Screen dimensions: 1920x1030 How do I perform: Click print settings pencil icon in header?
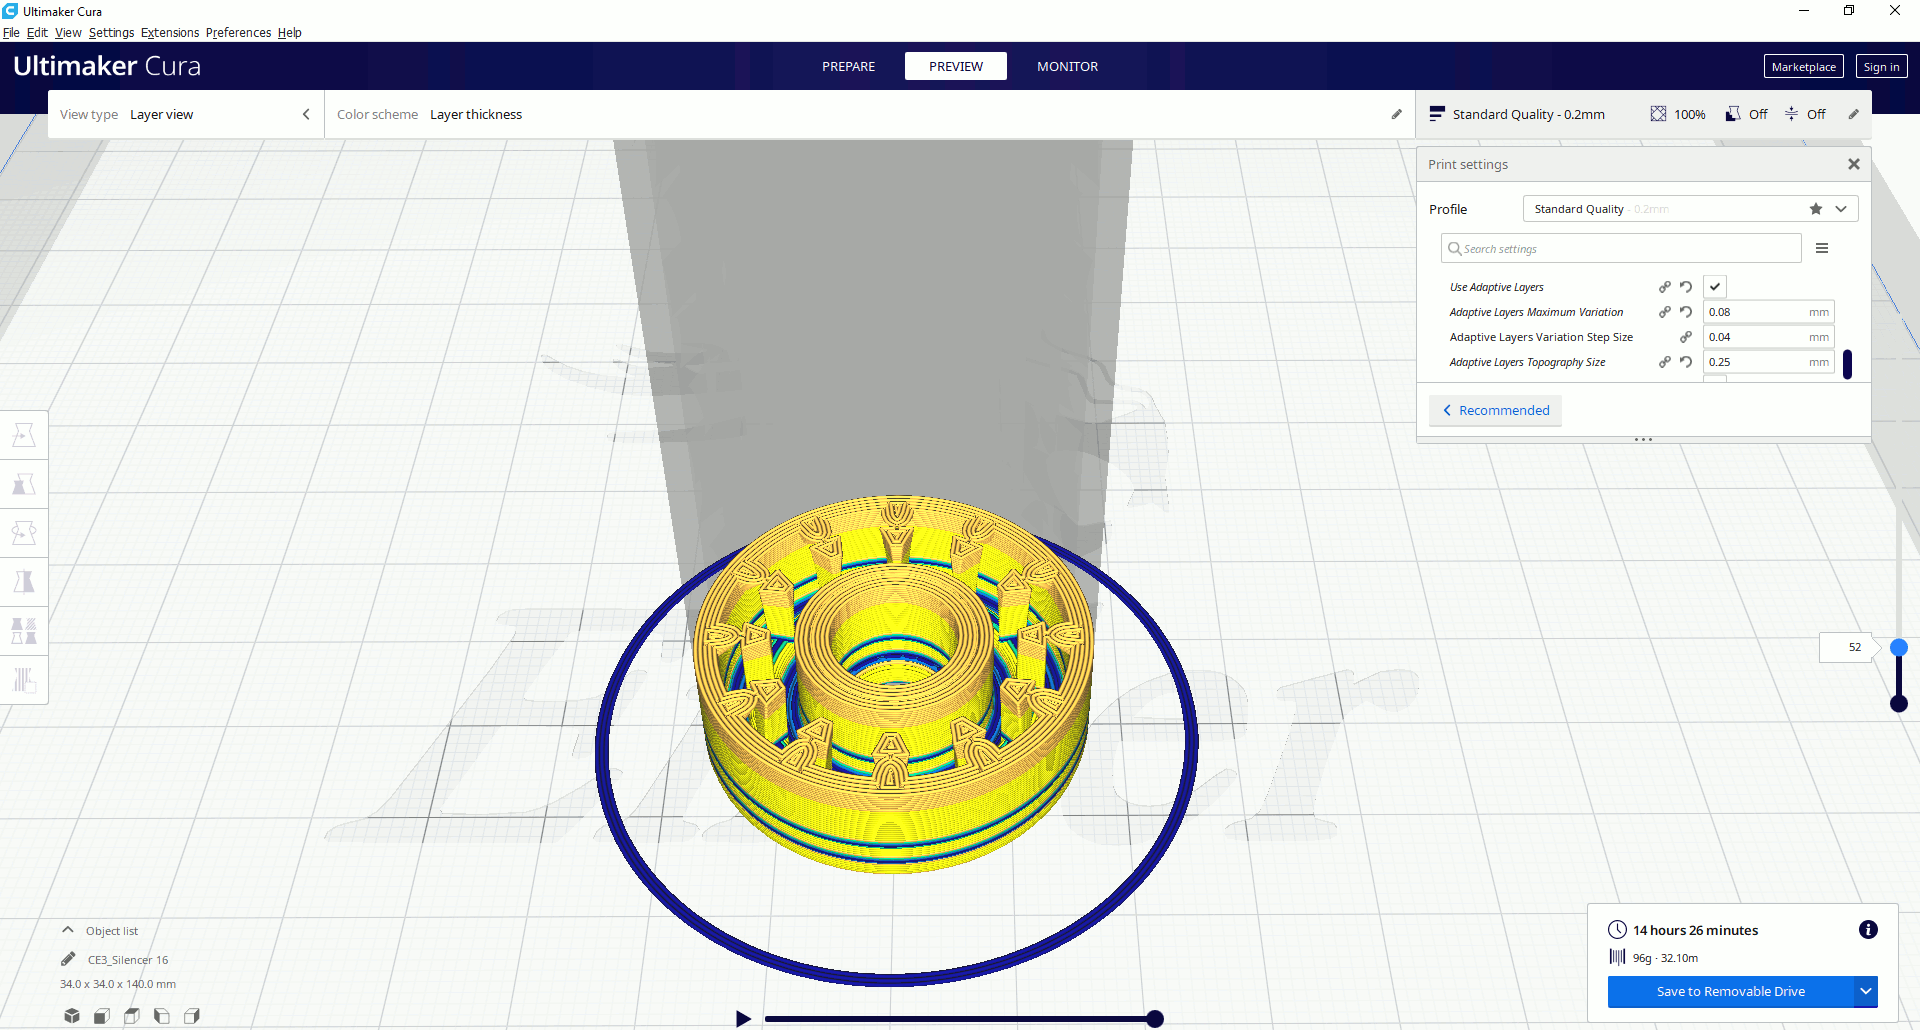(x=1853, y=114)
